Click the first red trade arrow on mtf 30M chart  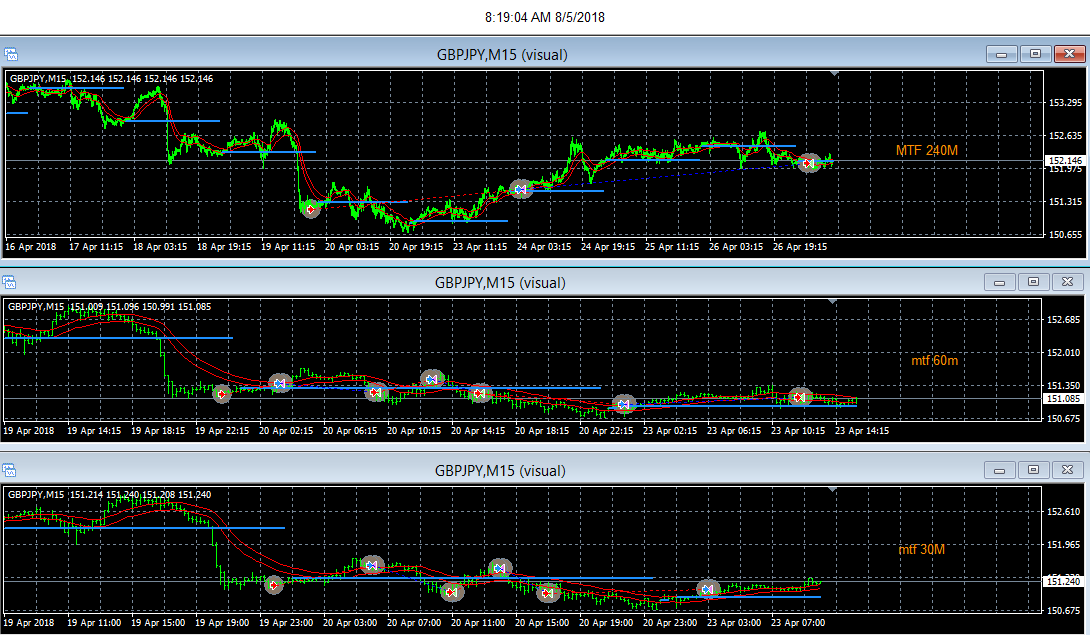coord(274,586)
